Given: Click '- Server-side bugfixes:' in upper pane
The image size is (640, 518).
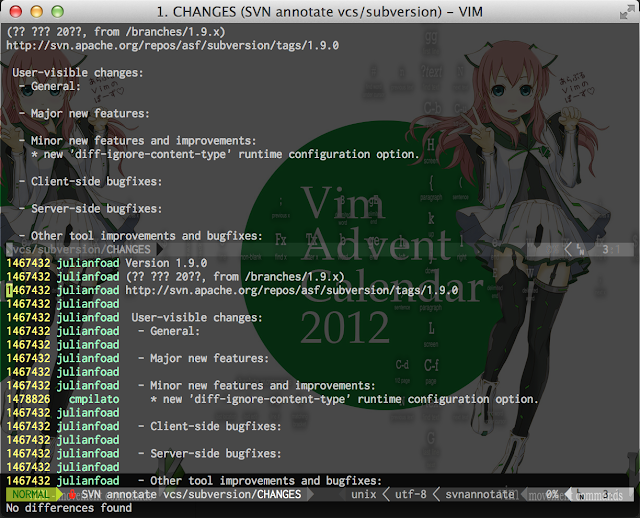Looking at the screenshot, I should pos(91,209).
